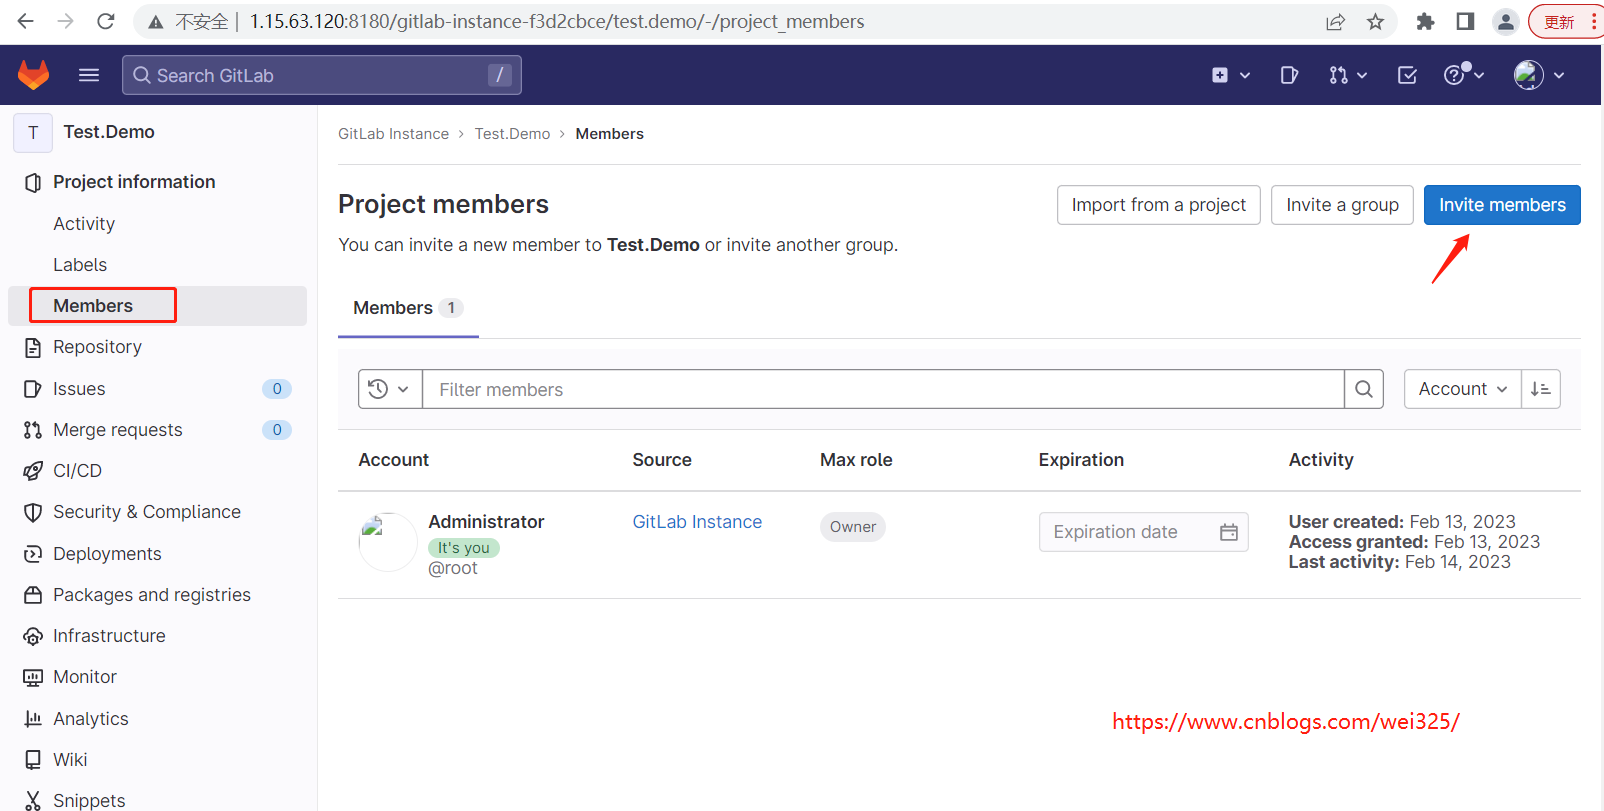Click Administrator member name
Viewport: 1604px width, 811px height.
click(486, 522)
